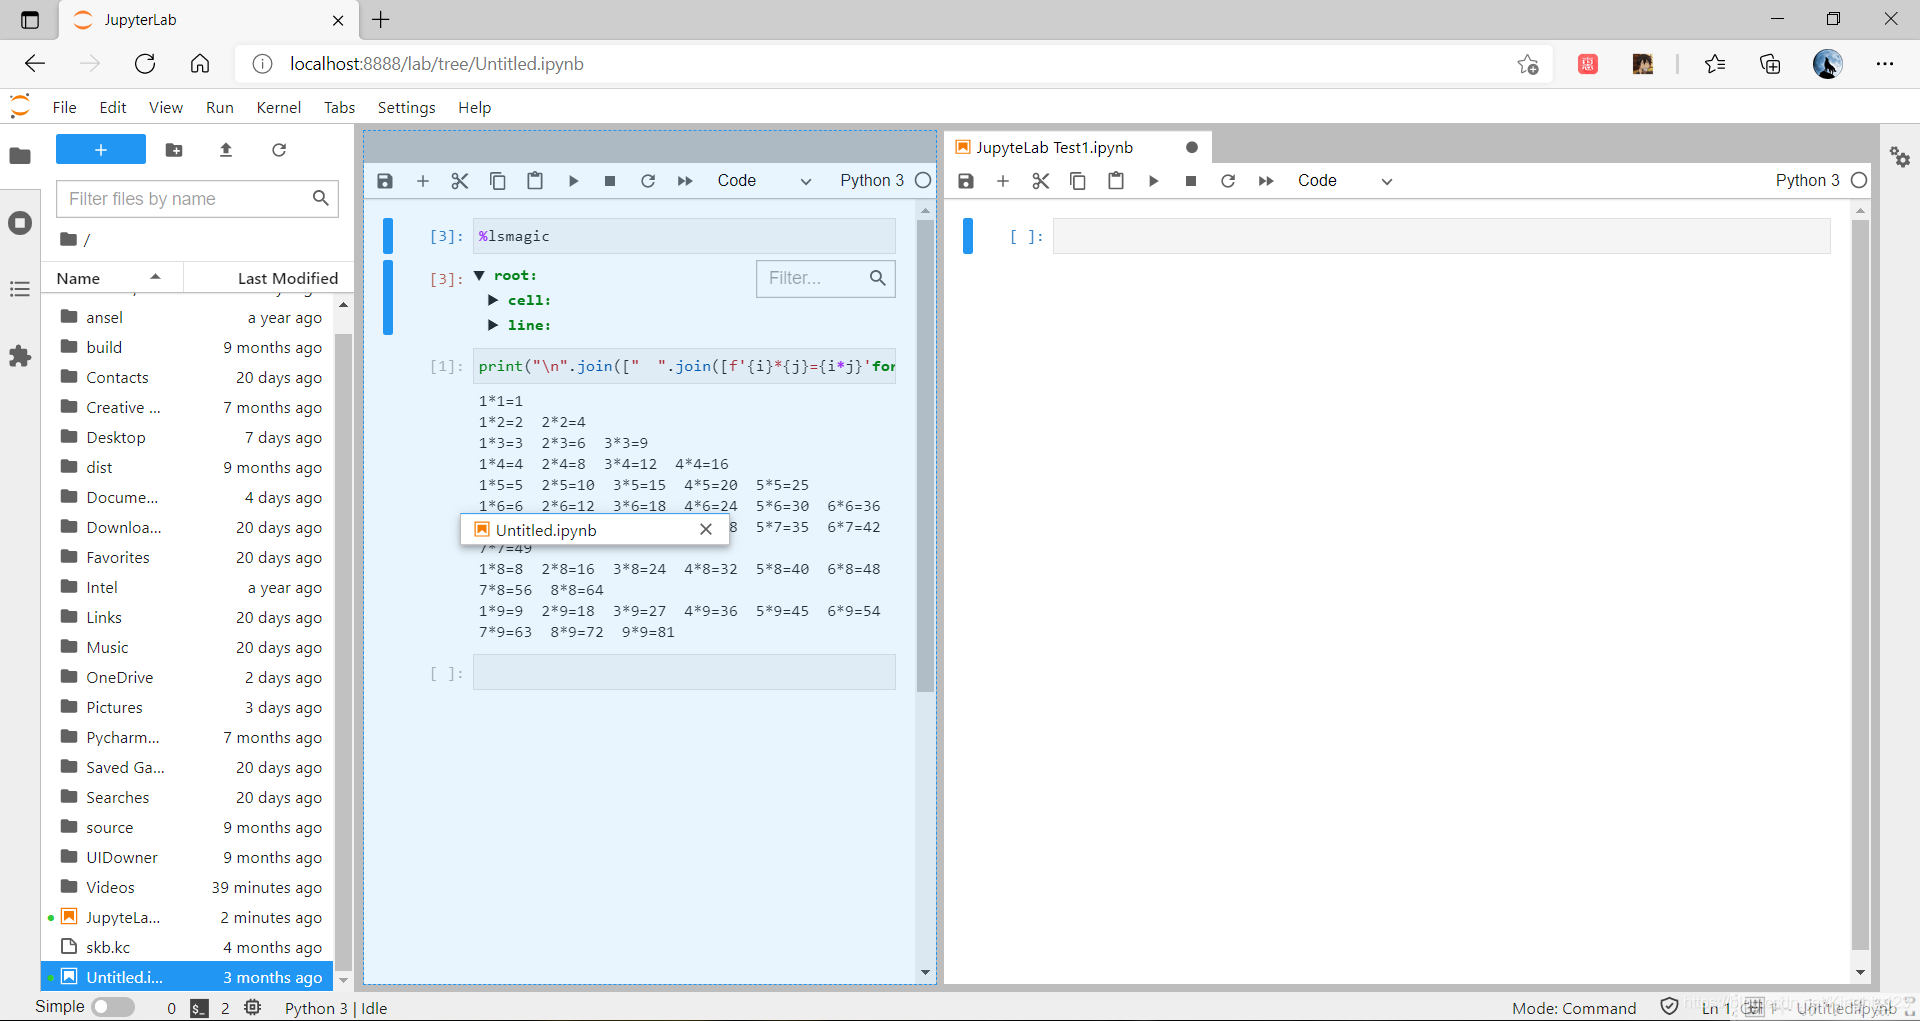The width and height of the screenshot is (1920, 1021).
Task: Open the Running Terminals and Kernels sidebar
Action: [x=20, y=223]
